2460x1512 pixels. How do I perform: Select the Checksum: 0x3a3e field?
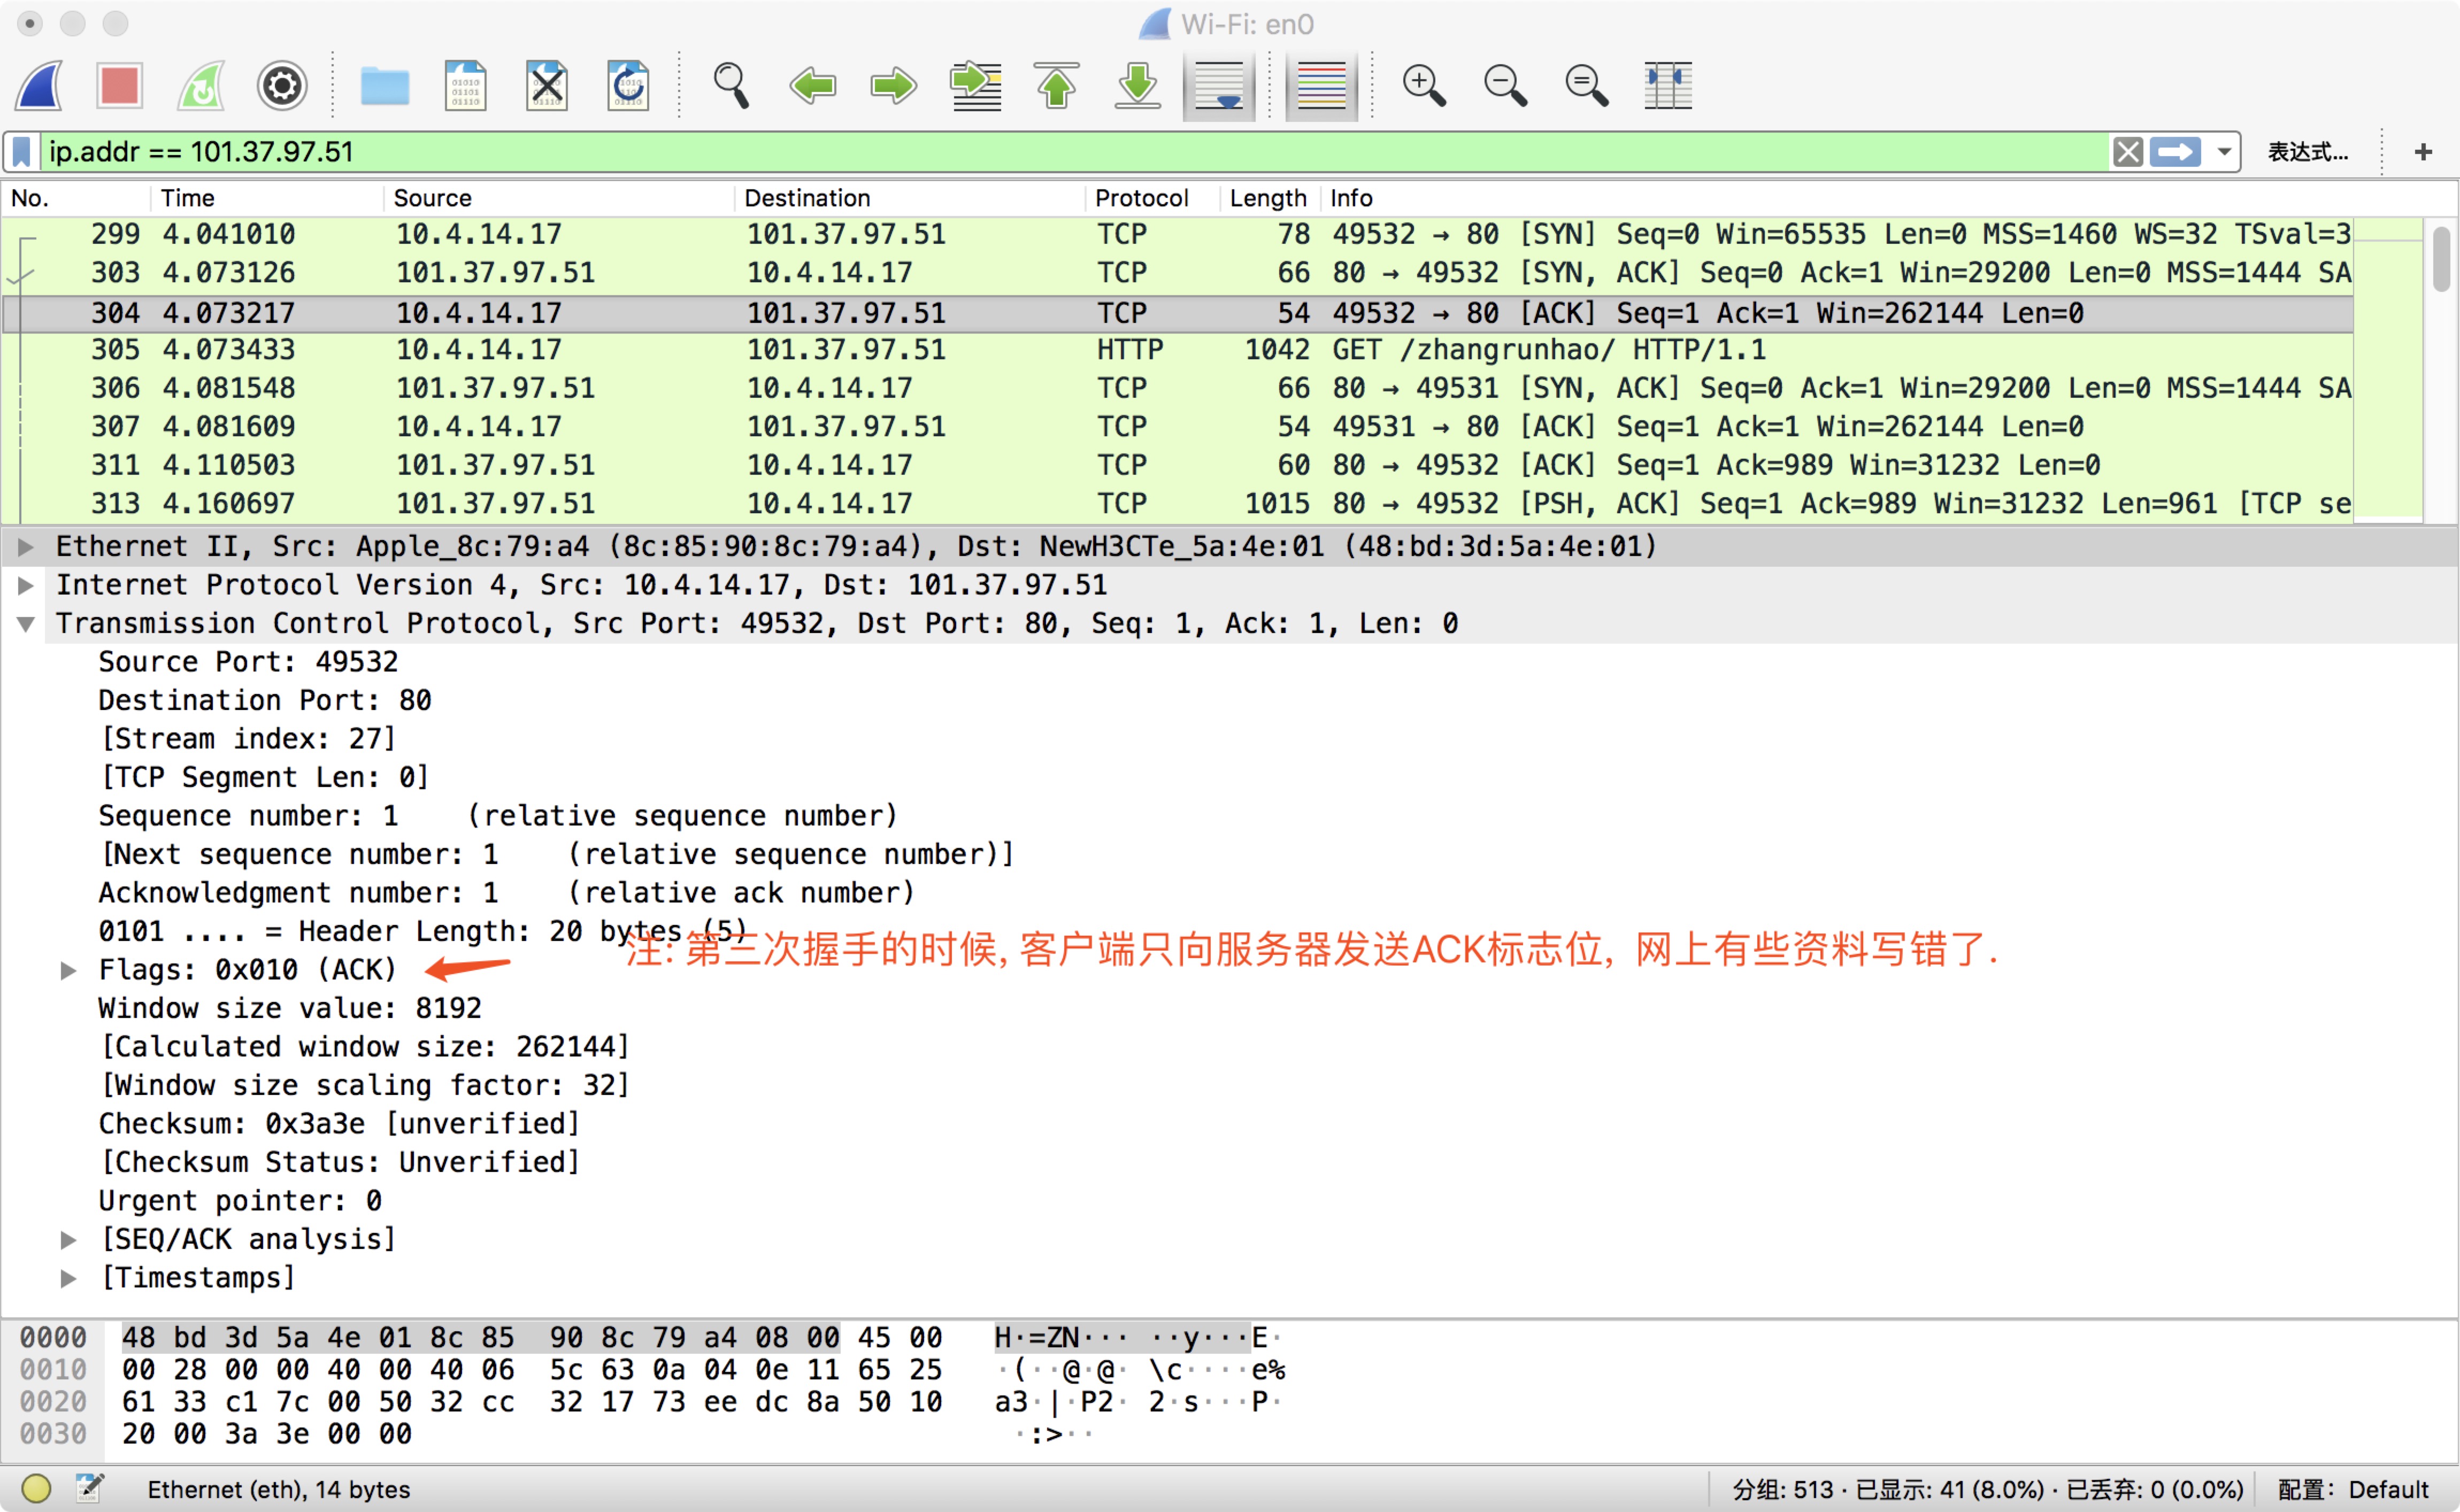coord(340,1124)
